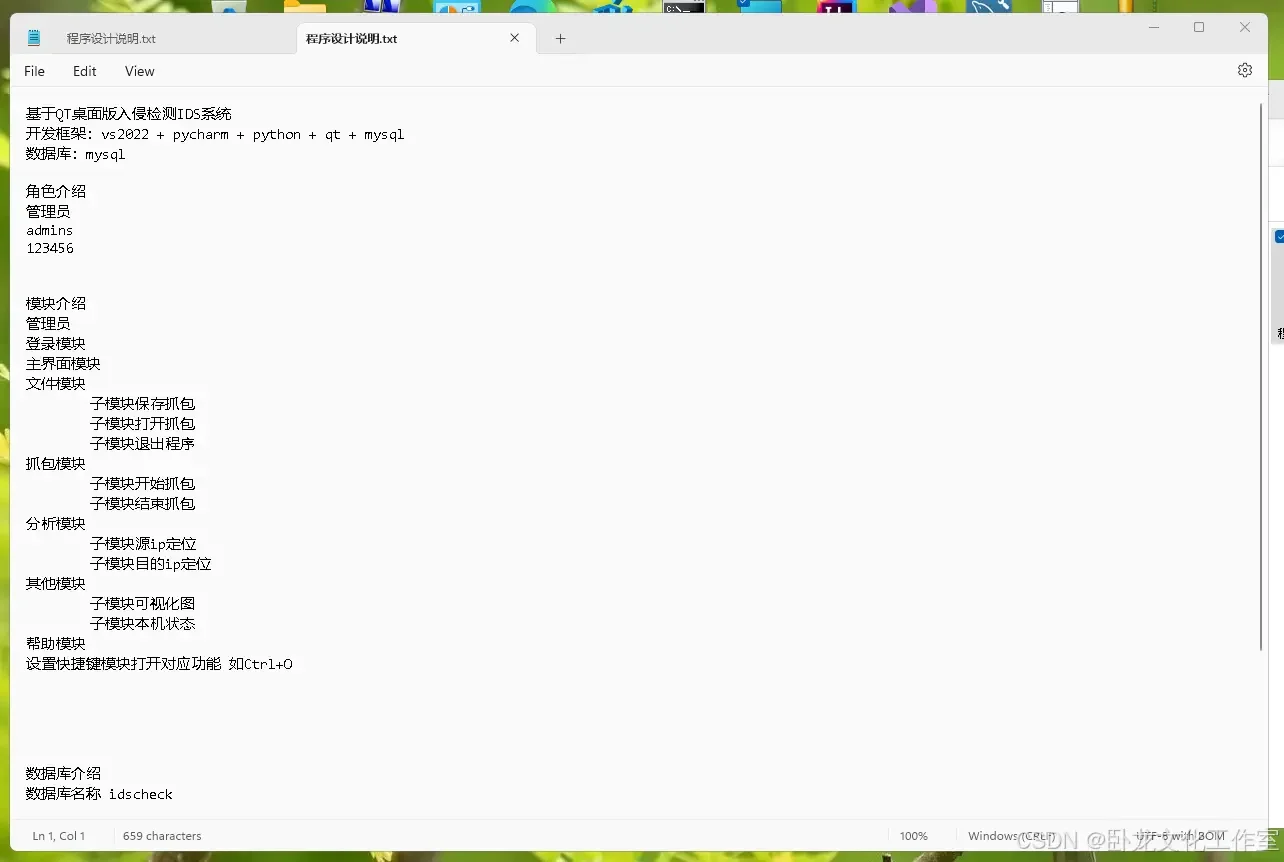Click the line starting with 开发框架: vs2022
The width and height of the screenshot is (1284, 862).
pyautogui.click(x=215, y=134)
